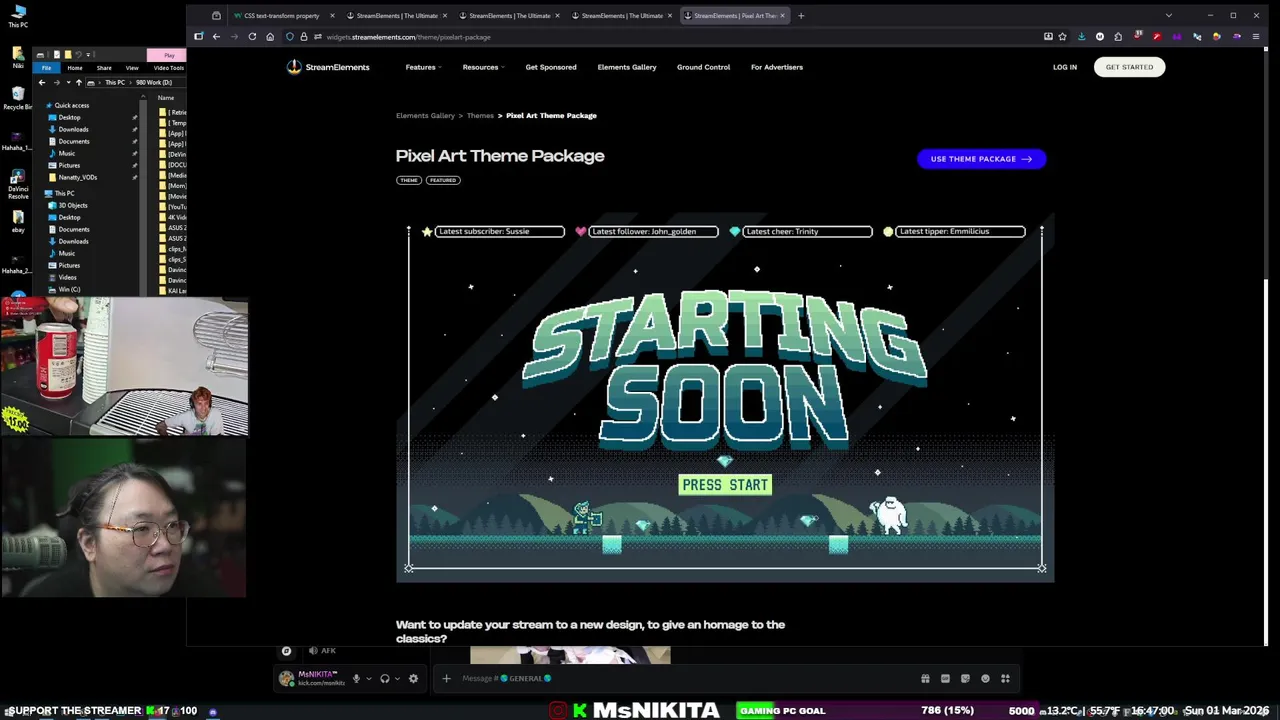The image size is (1280, 720).
Task: Click the Starting Soon theme preview image
Action: [725, 397]
